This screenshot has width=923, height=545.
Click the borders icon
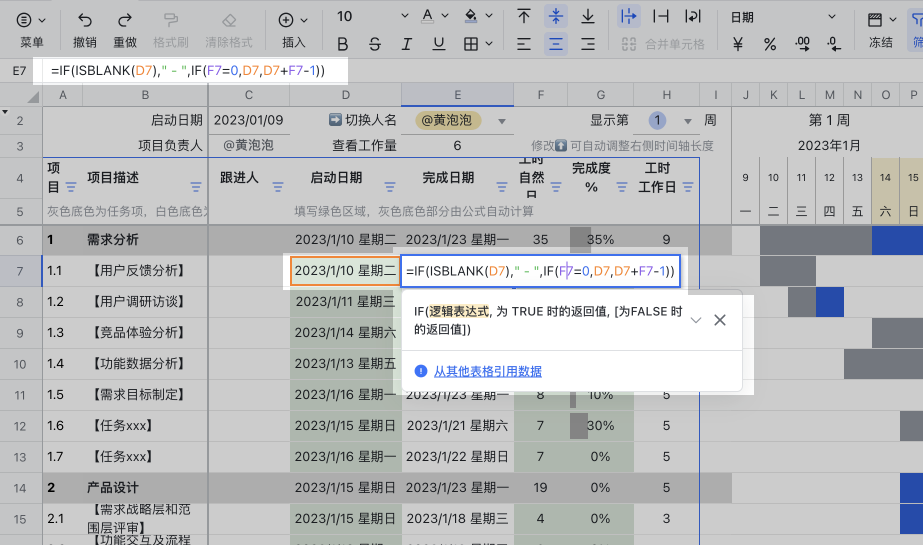tap(471, 44)
